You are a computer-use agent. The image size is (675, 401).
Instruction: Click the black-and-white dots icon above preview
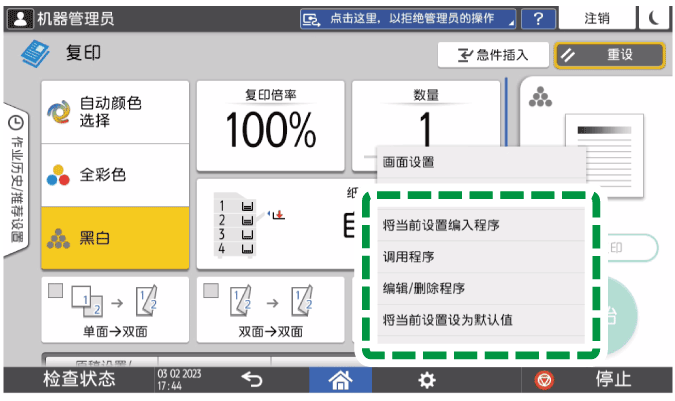click(540, 96)
